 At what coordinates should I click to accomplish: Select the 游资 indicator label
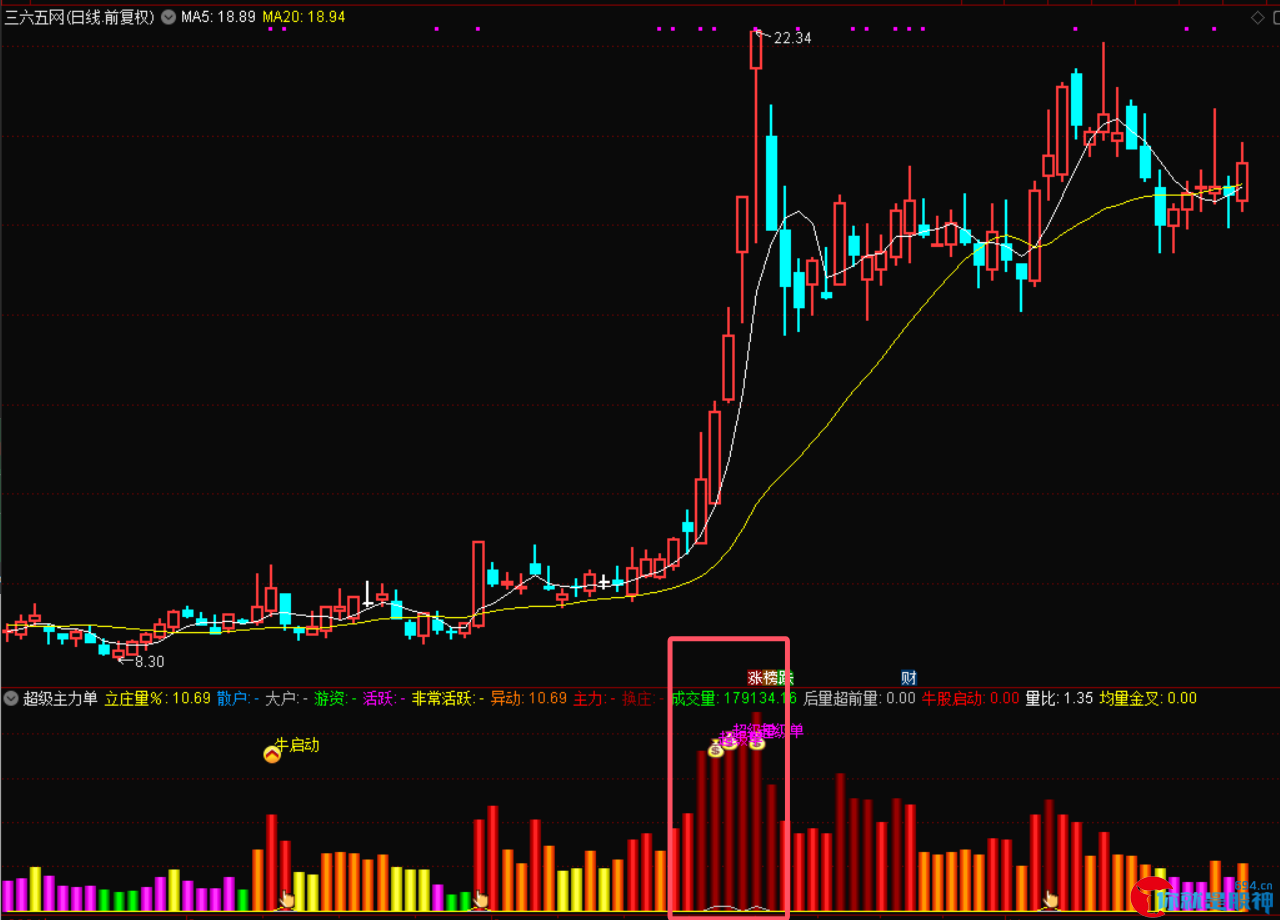[335, 698]
